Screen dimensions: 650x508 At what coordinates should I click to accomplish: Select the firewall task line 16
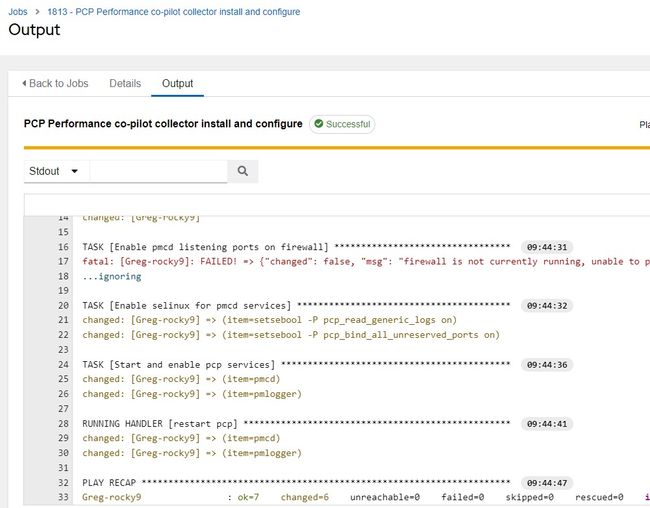pos(296,247)
